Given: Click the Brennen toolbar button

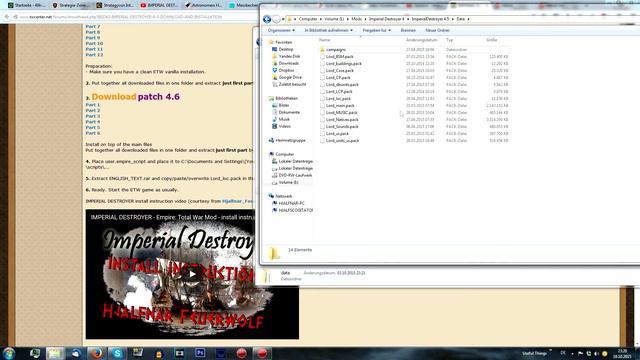Looking at the screenshot, I should (408, 31).
